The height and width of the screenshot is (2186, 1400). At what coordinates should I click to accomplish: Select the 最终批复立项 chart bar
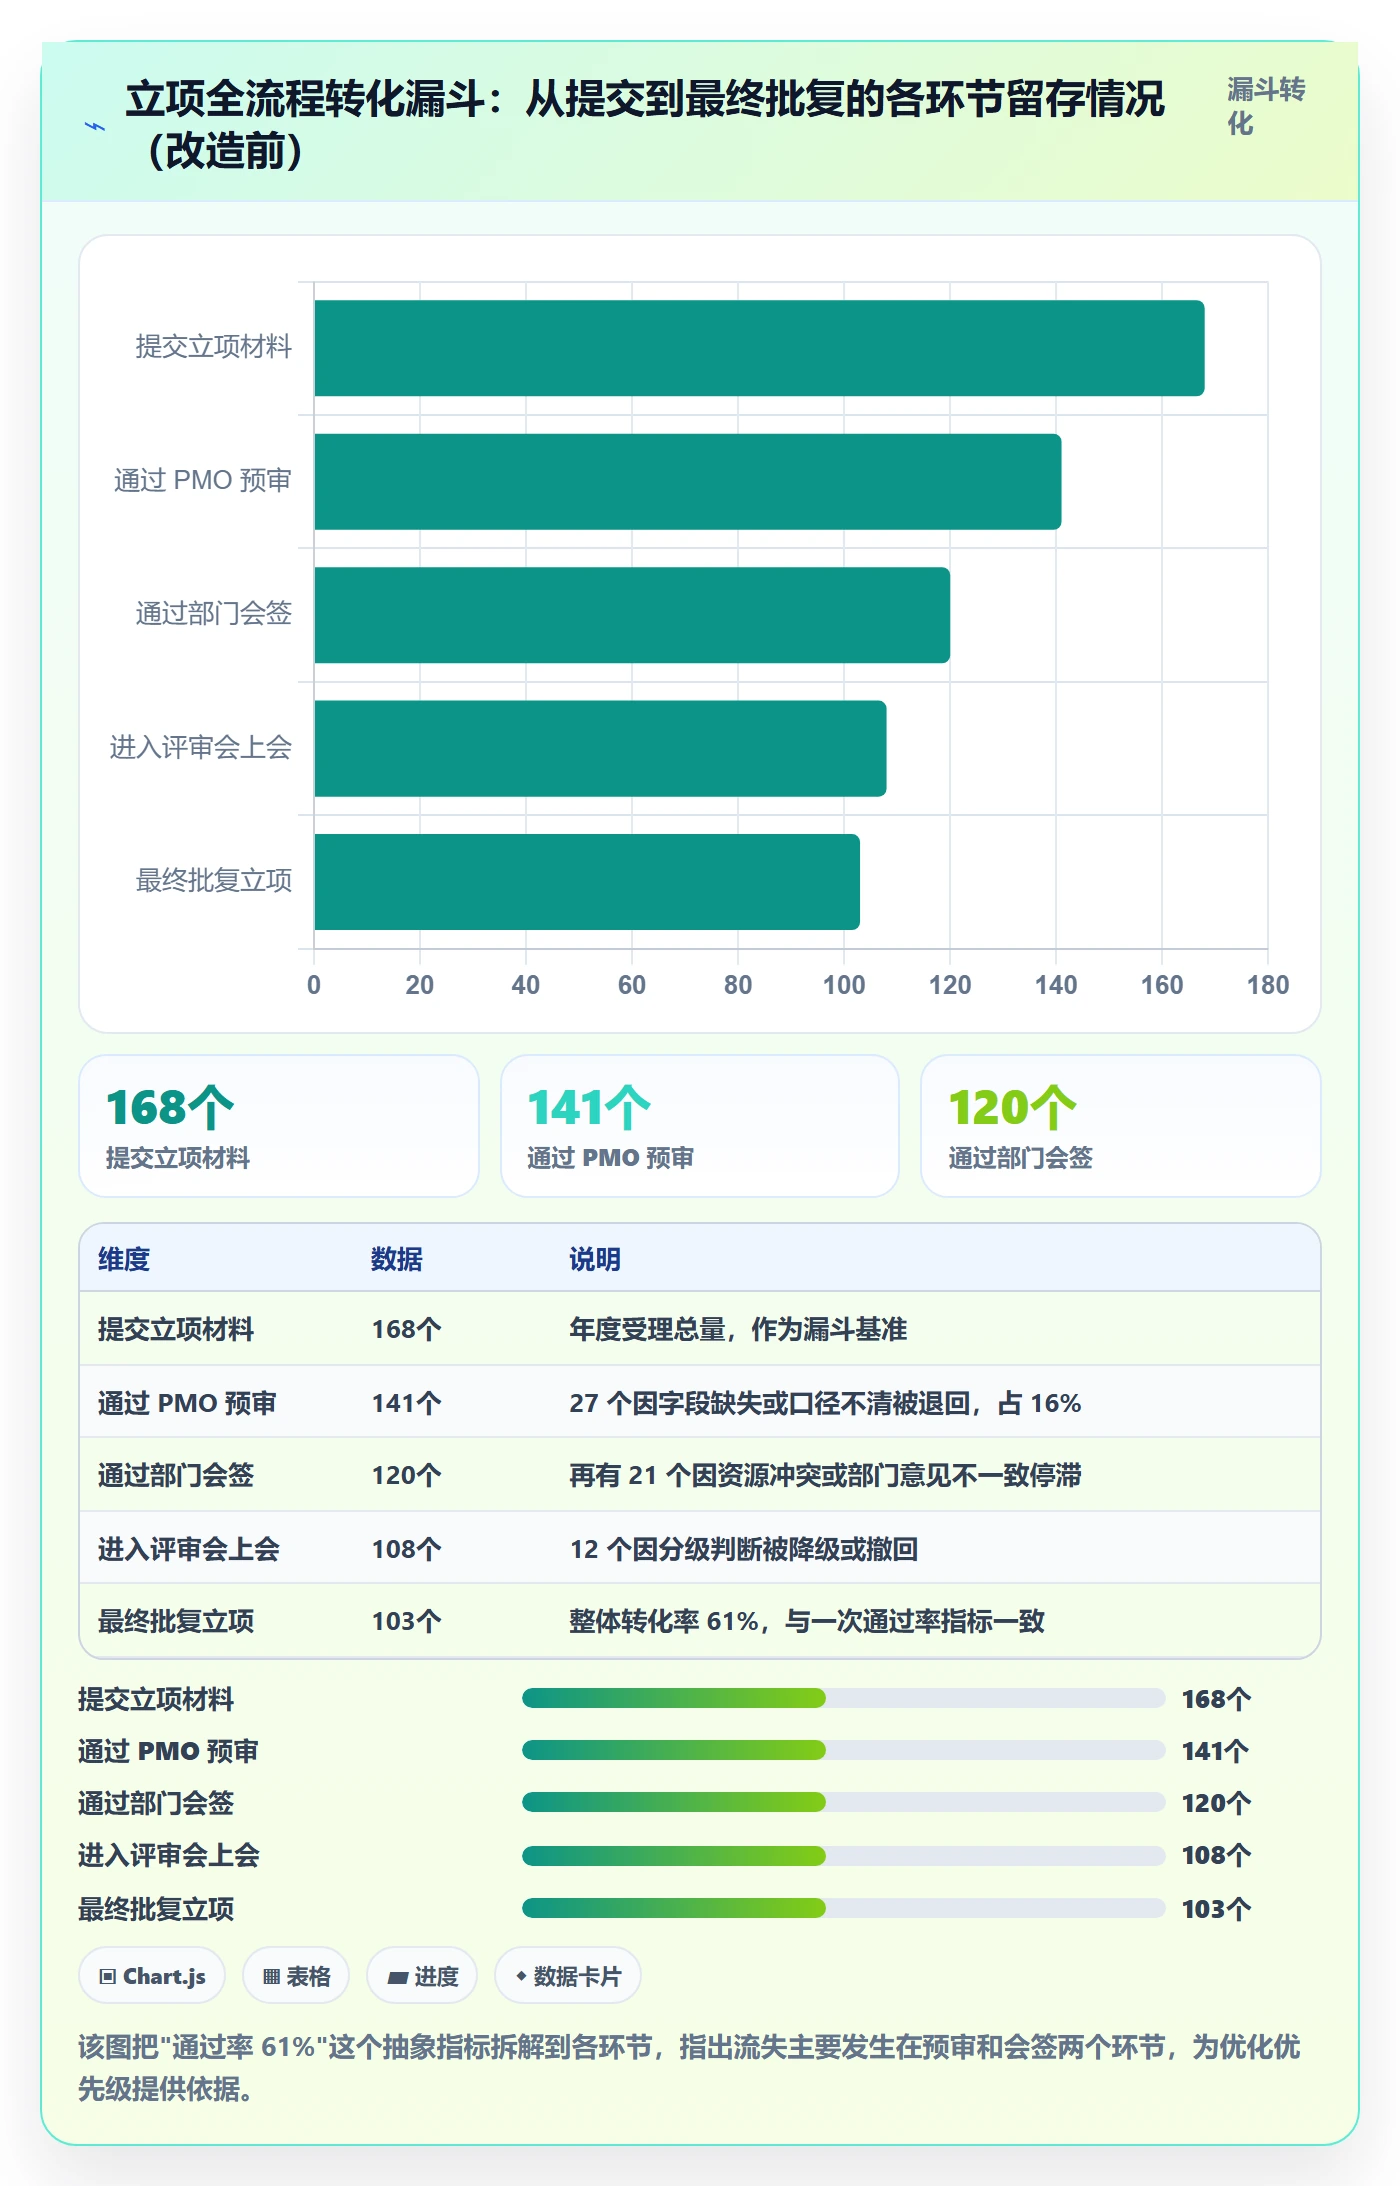click(587, 882)
